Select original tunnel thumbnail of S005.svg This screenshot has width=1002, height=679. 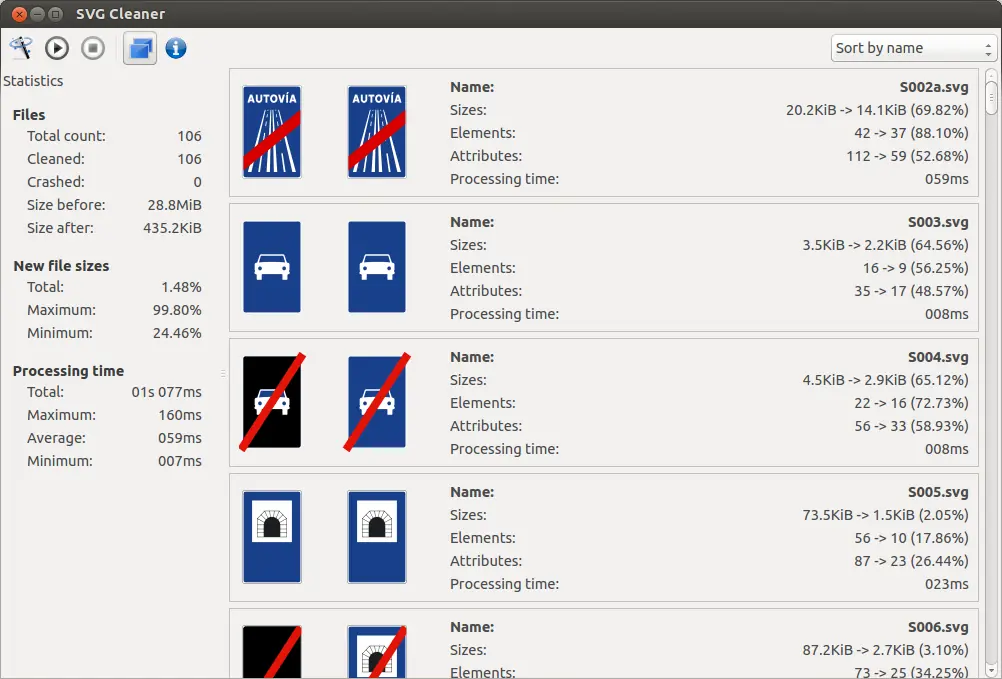click(272, 537)
